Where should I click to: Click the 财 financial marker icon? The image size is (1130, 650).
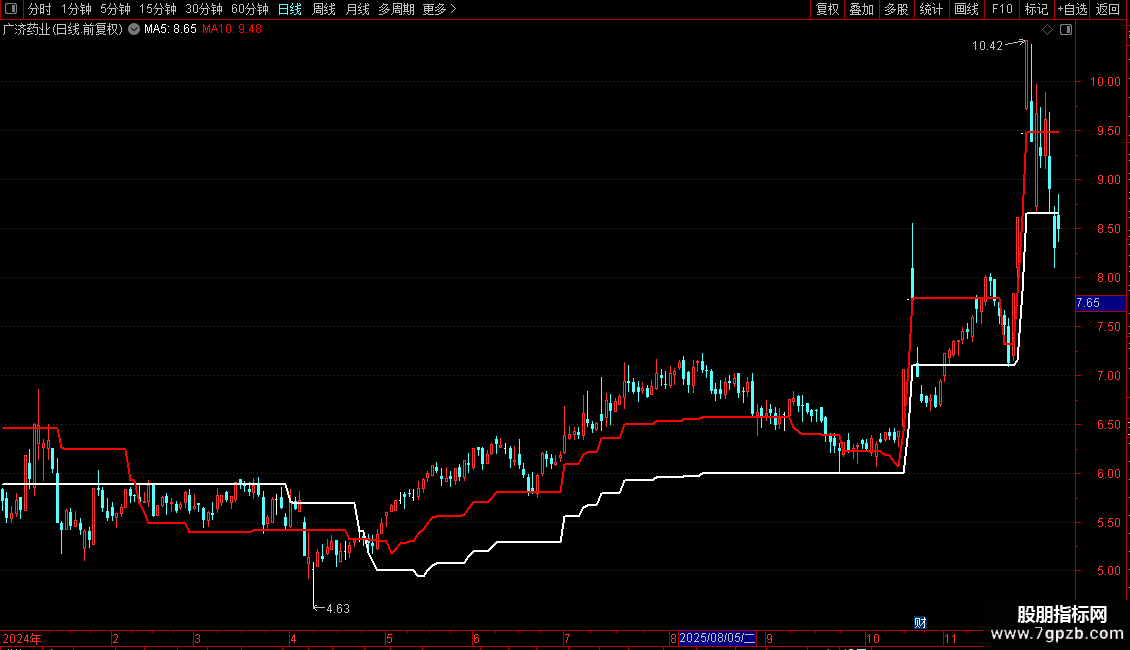pyautogui.click(x=920, y=623)
